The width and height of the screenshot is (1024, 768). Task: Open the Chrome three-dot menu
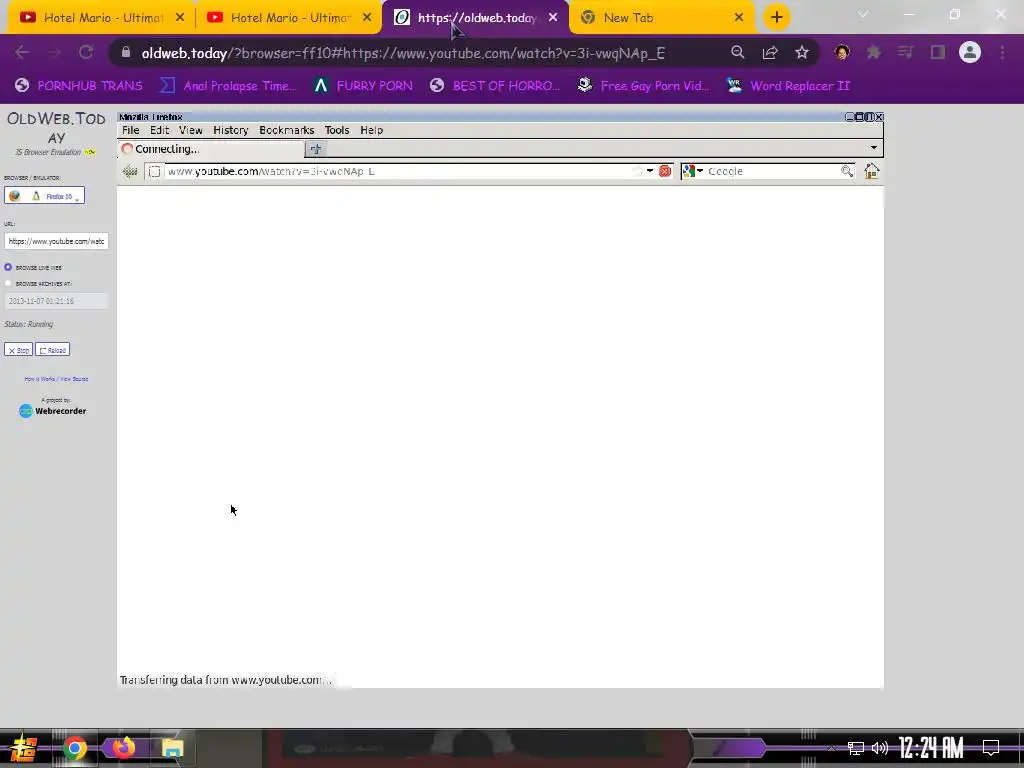pyautogui.click(x=1002, y=52)
